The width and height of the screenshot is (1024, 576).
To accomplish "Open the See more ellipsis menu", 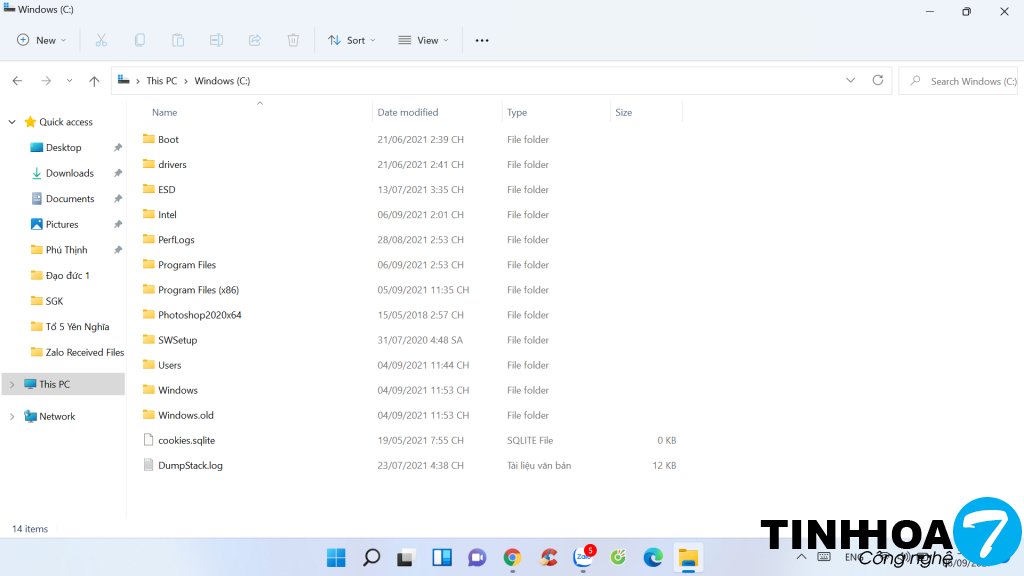I will point(482,40).
